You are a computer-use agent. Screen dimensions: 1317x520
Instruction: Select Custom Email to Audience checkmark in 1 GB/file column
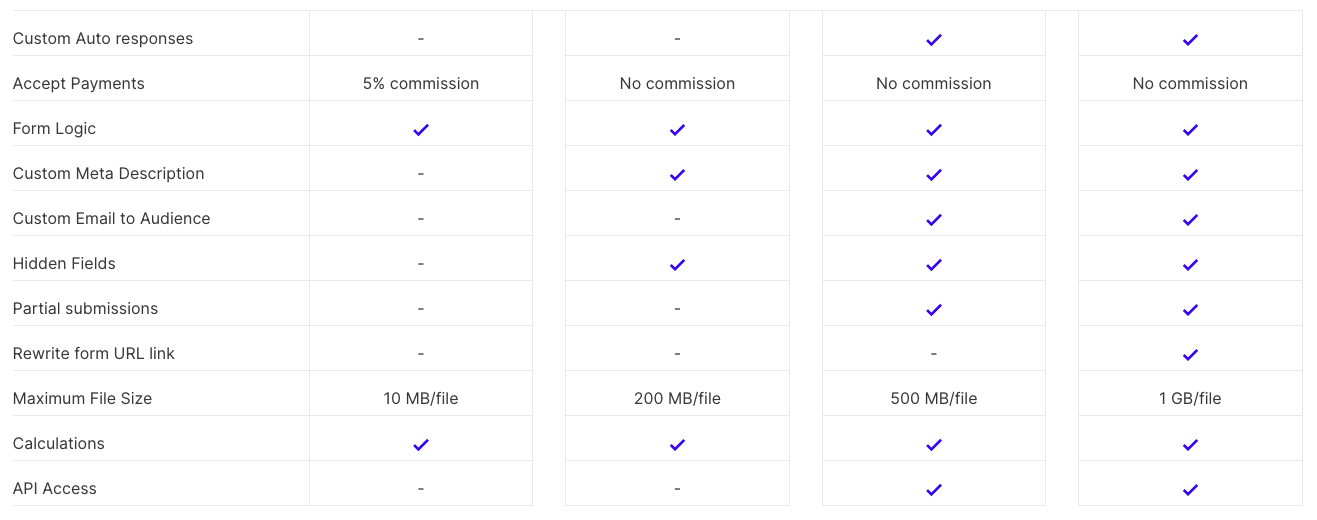[x=1190, y=219]
